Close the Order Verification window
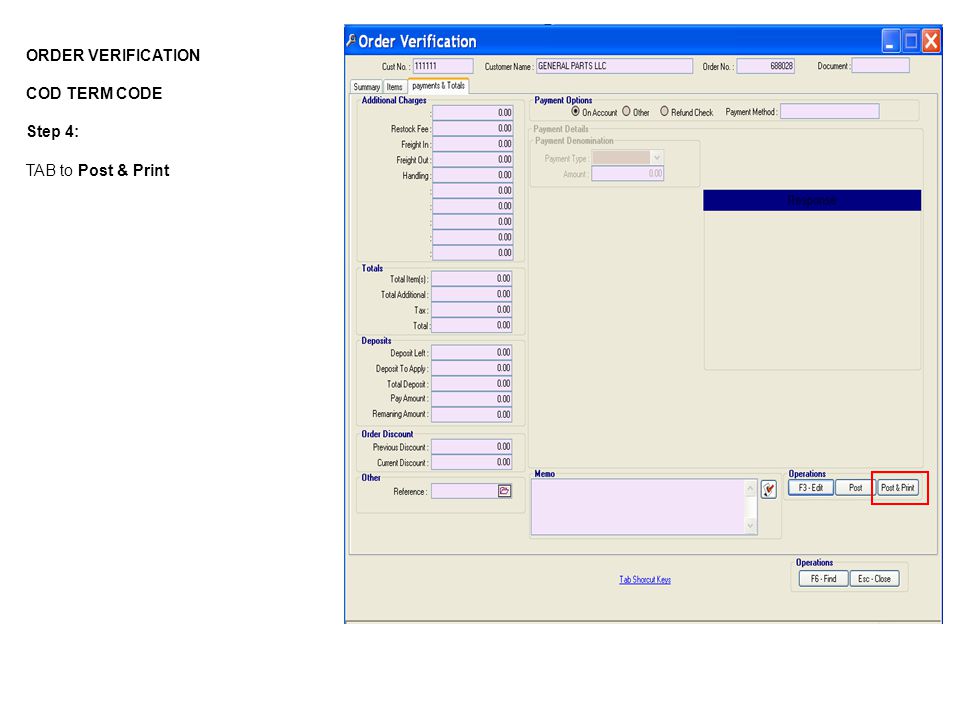 pos(931,41)
